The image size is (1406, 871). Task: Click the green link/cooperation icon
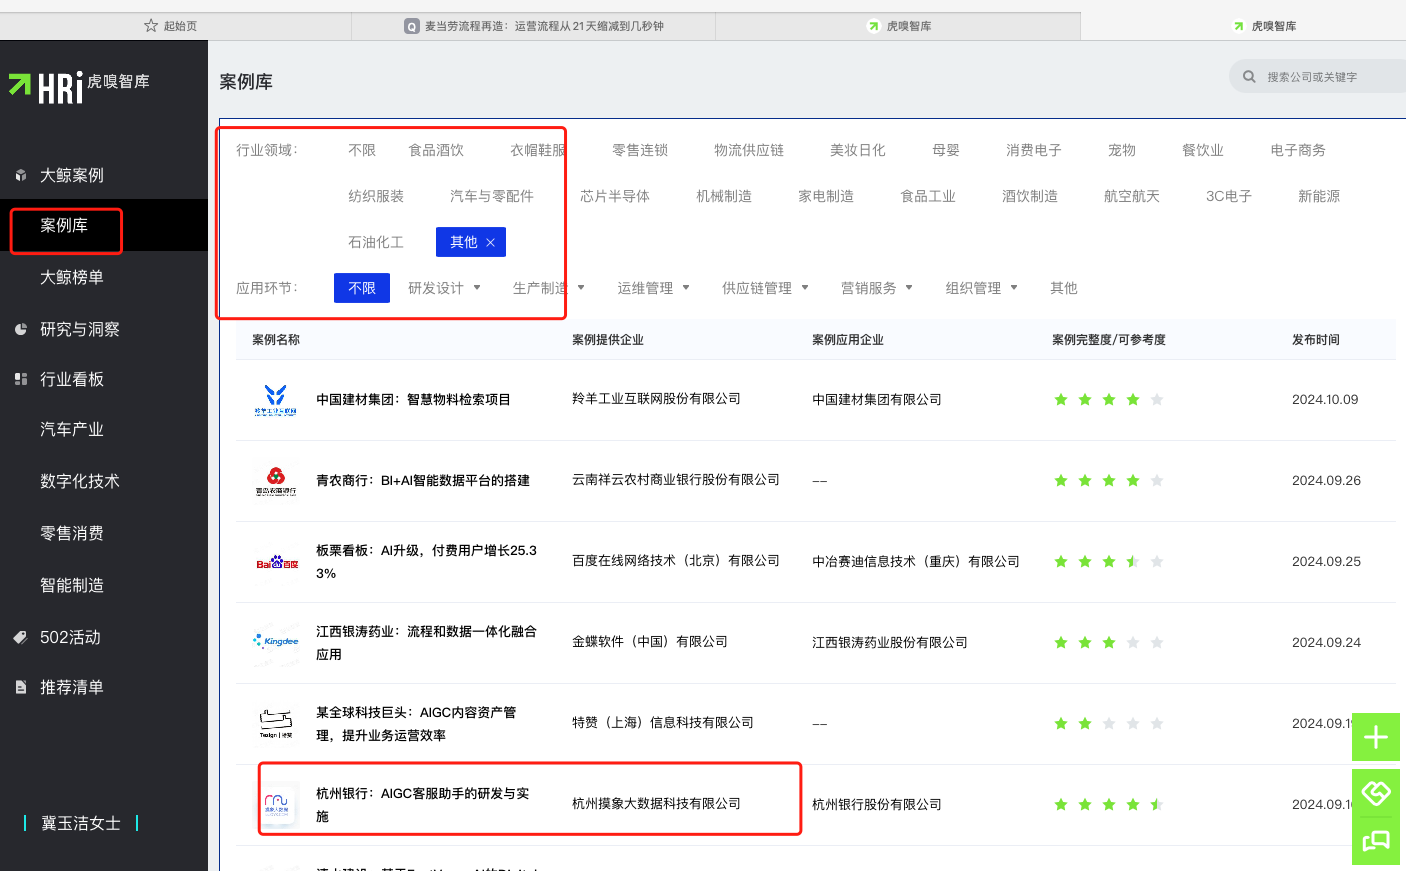click(x=1376, y=792)
